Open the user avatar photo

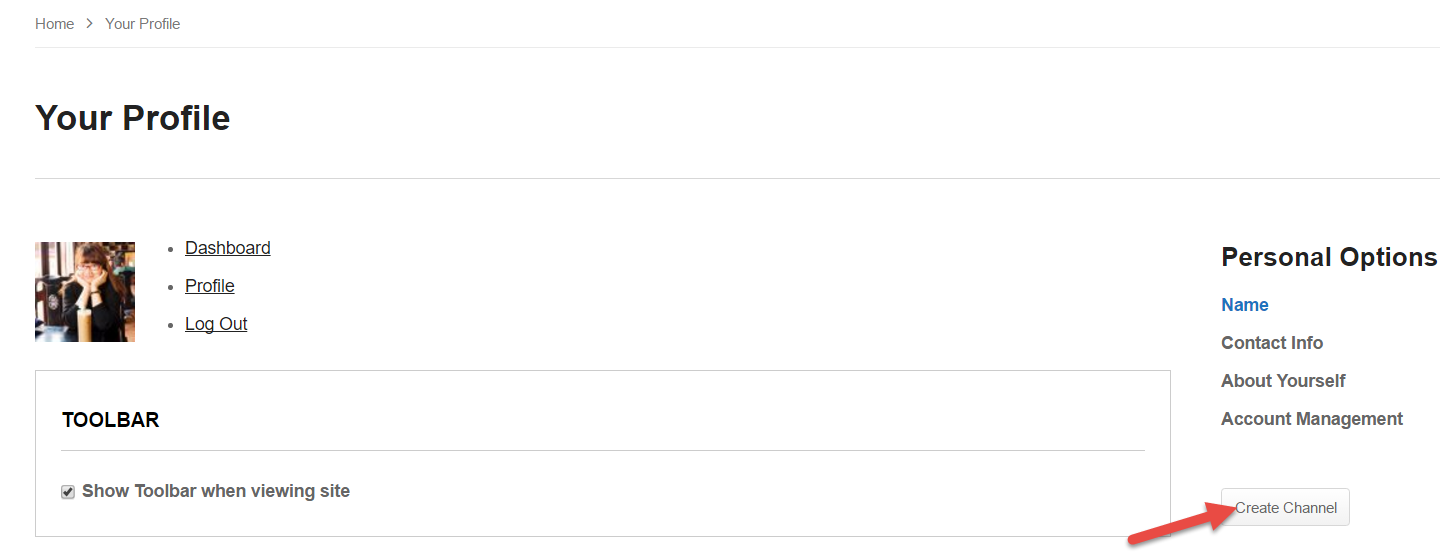(x=85, y=292)
